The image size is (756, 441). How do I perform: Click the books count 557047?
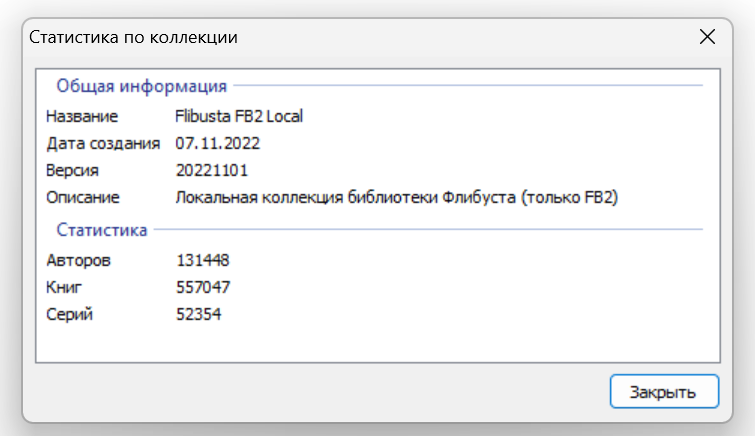point(203,287)
